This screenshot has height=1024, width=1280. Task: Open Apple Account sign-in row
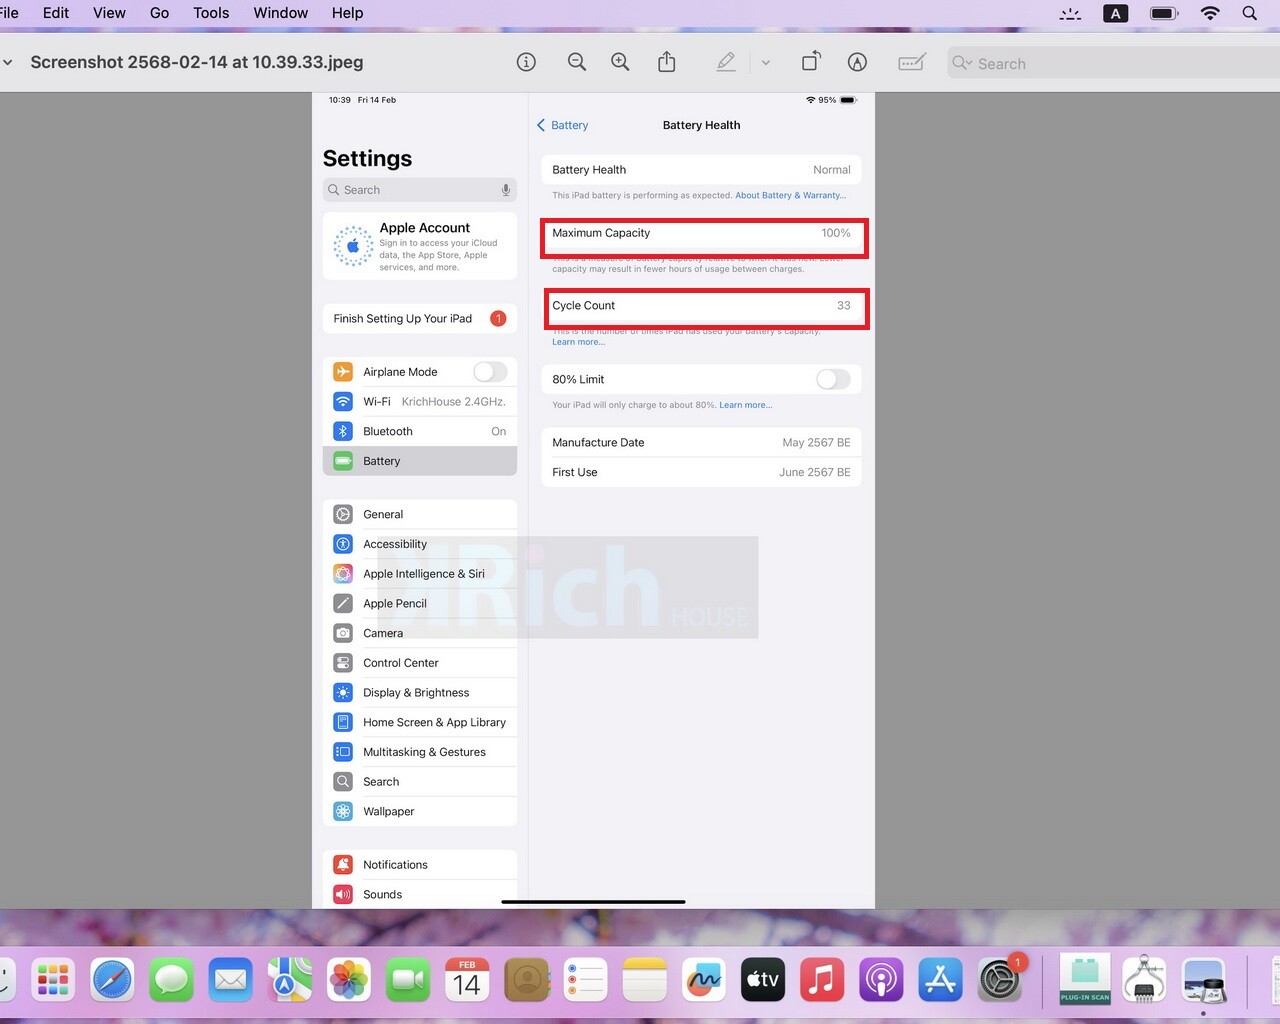click(420, 246)
